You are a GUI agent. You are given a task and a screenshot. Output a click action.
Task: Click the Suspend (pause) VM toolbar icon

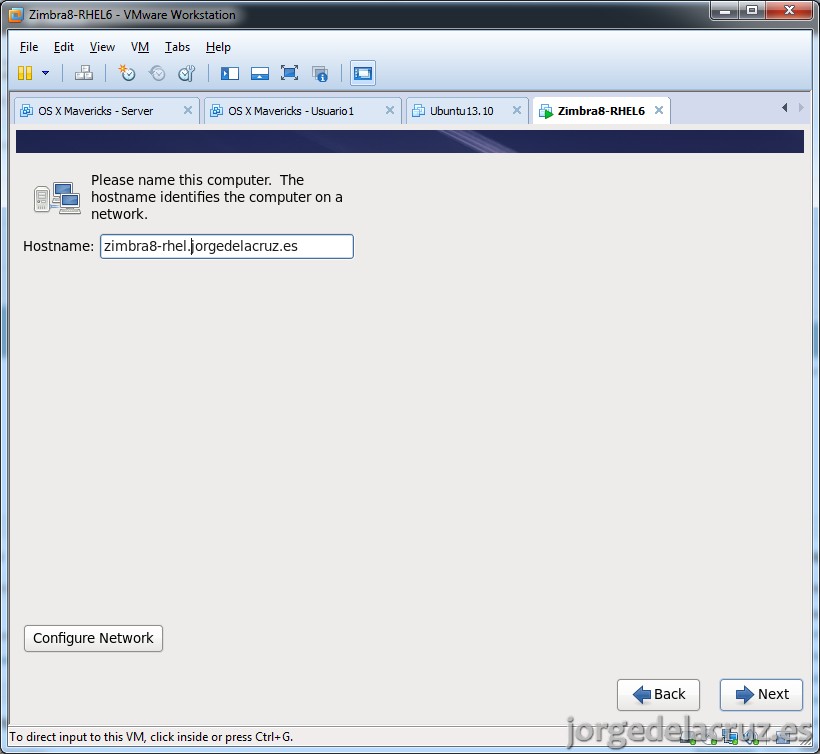[x=25, y=73]
